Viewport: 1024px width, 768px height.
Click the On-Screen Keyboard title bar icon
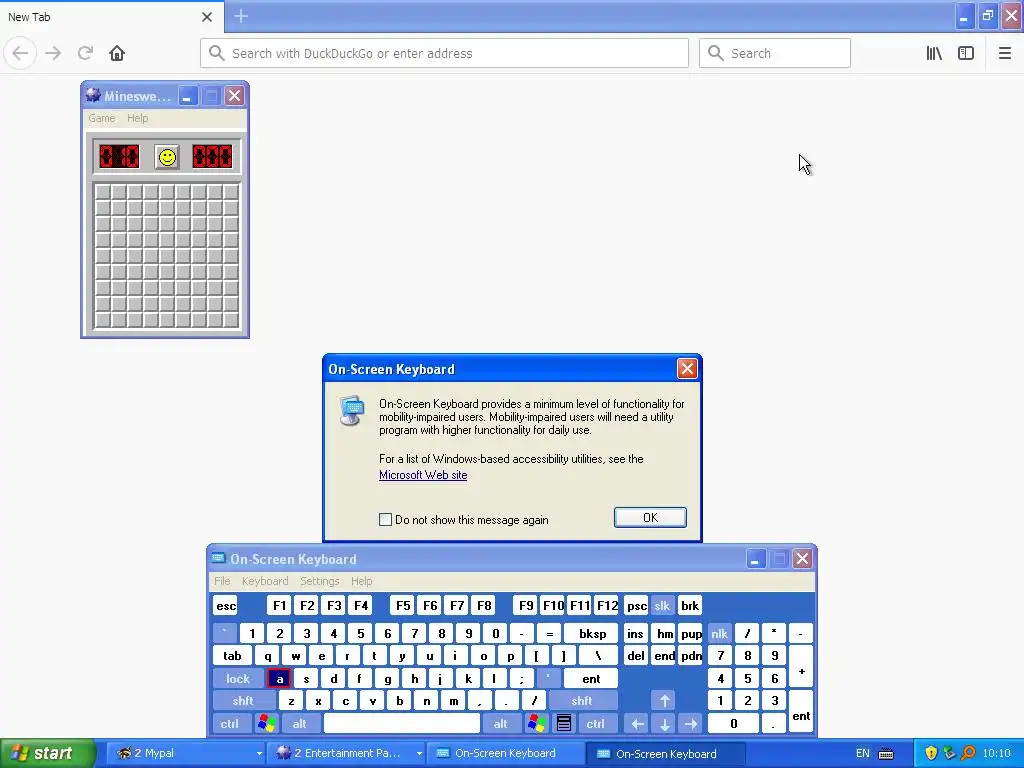[x=218, y=558]
